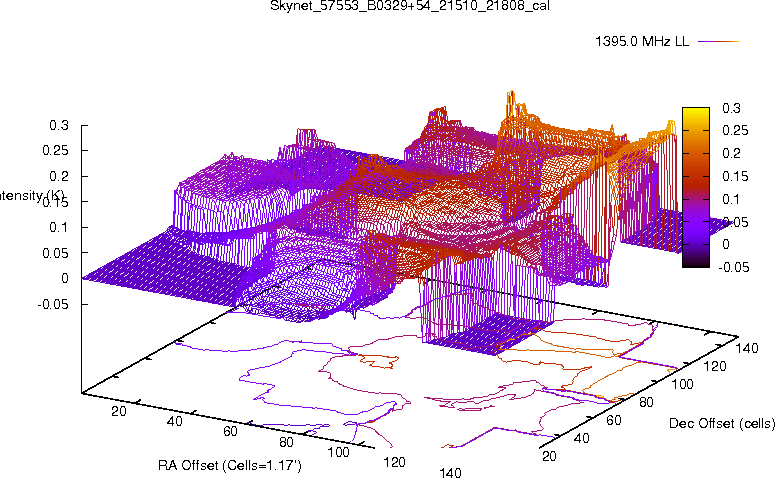The width and height of the screenshot is (775, 478).
Task: Click the 0.2 tick on the color bar
Action: [x=731, y=153]
